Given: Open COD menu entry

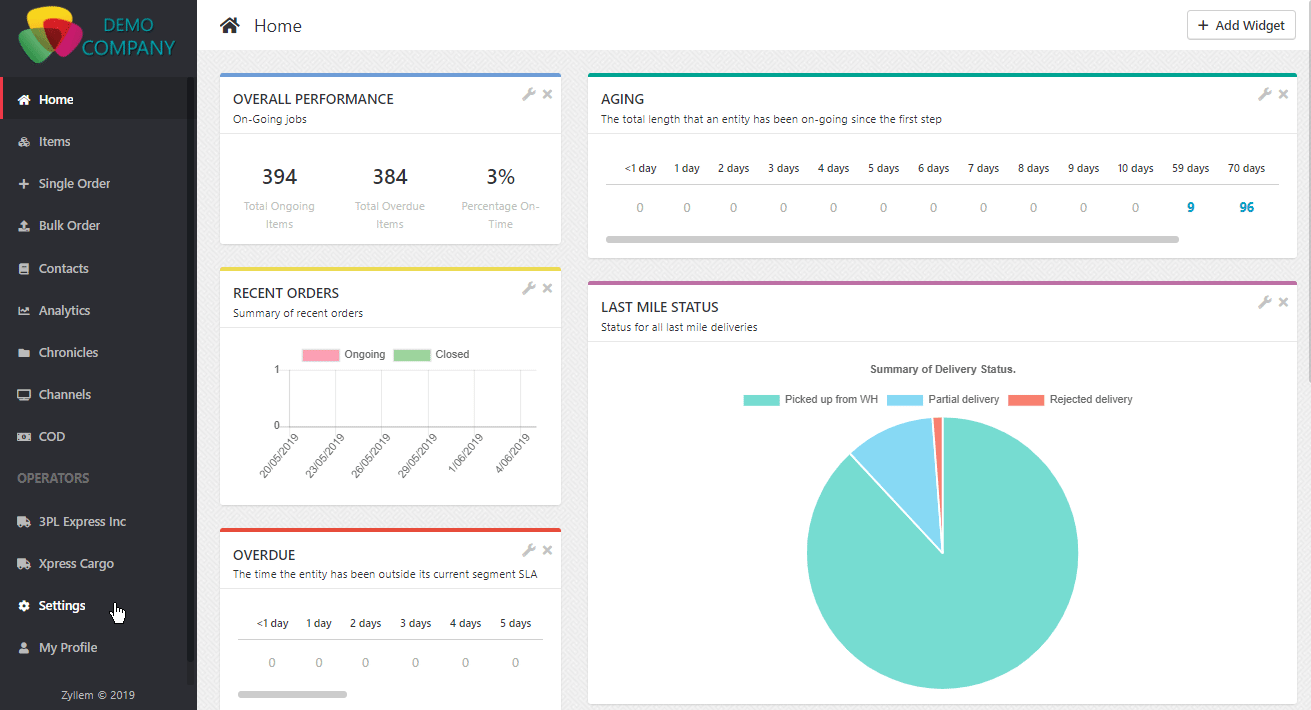Looking at the screenshot, I should [94, 437].
